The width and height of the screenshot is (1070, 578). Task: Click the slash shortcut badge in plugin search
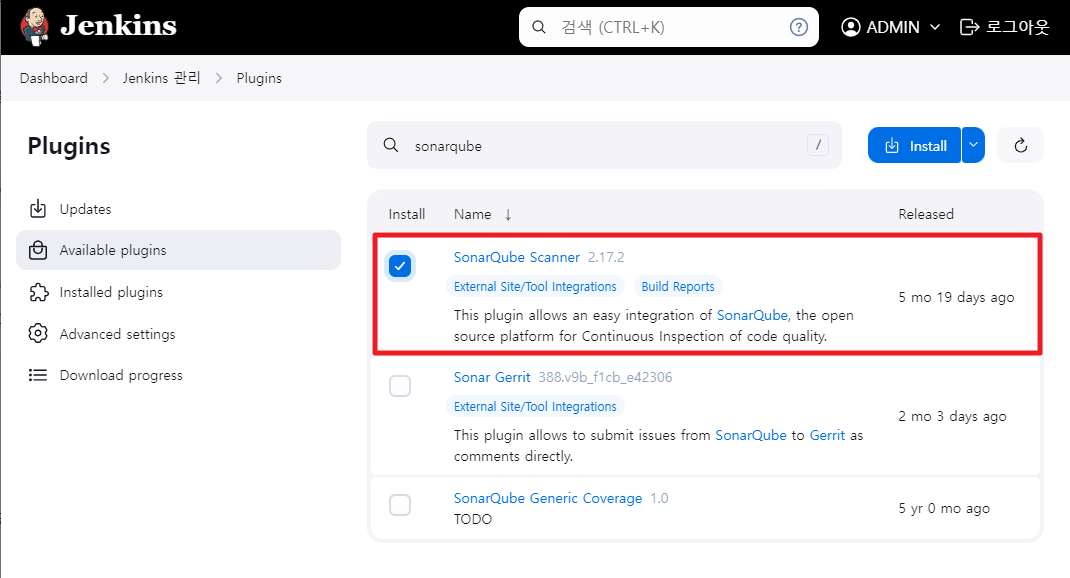pos(818,145)
